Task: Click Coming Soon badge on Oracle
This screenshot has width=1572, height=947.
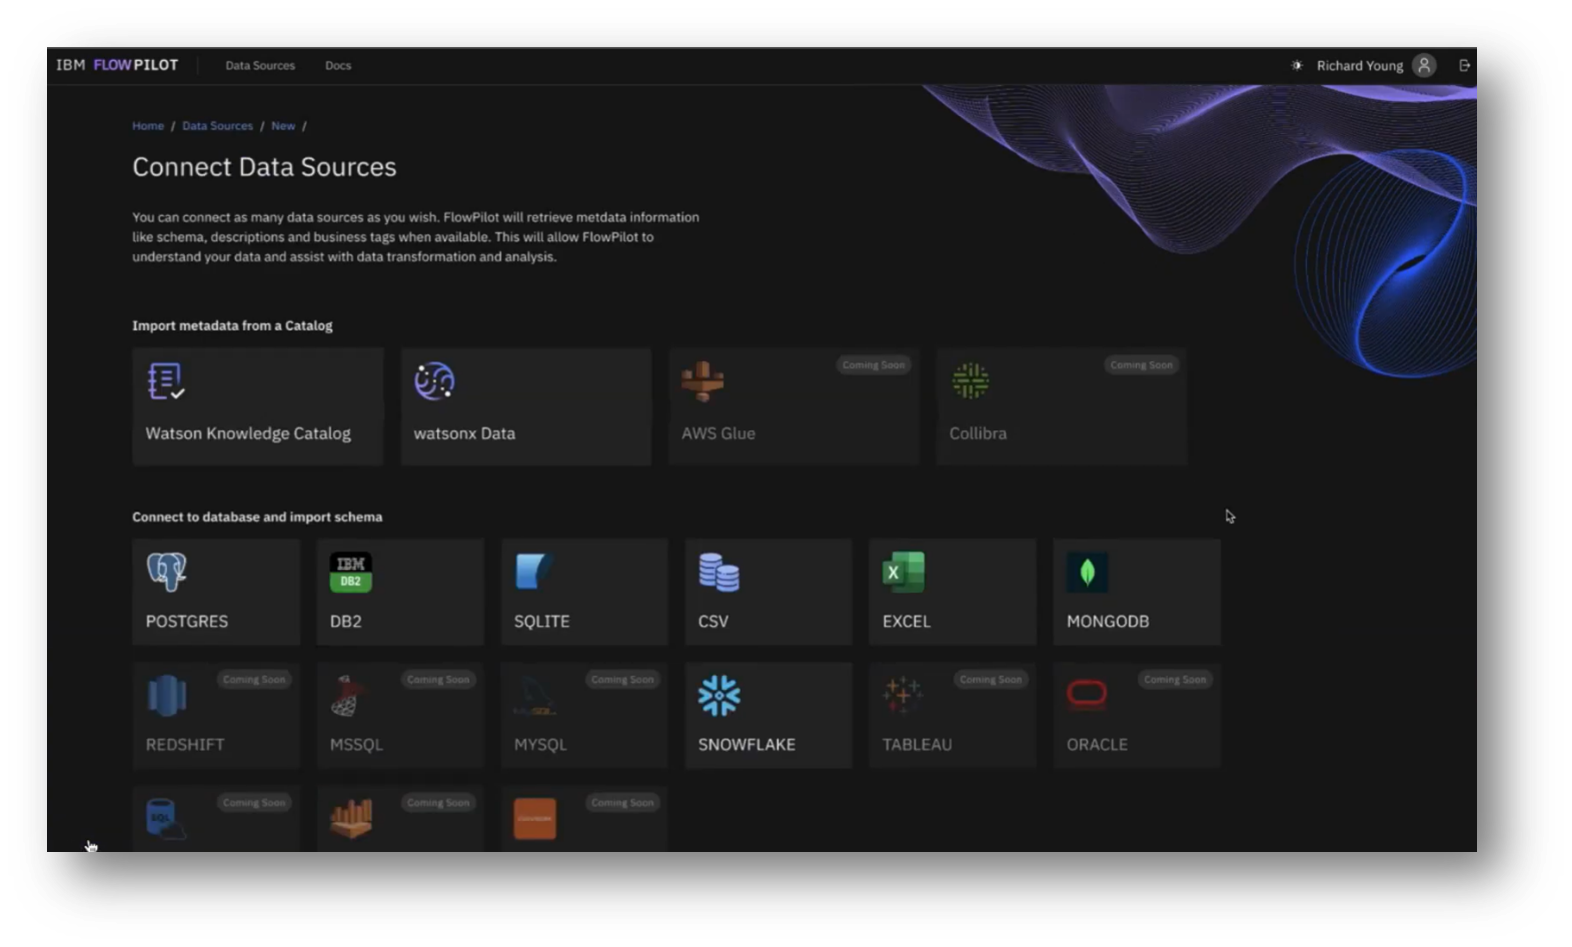Action: pyautogui.click(x=1175, y=680)
